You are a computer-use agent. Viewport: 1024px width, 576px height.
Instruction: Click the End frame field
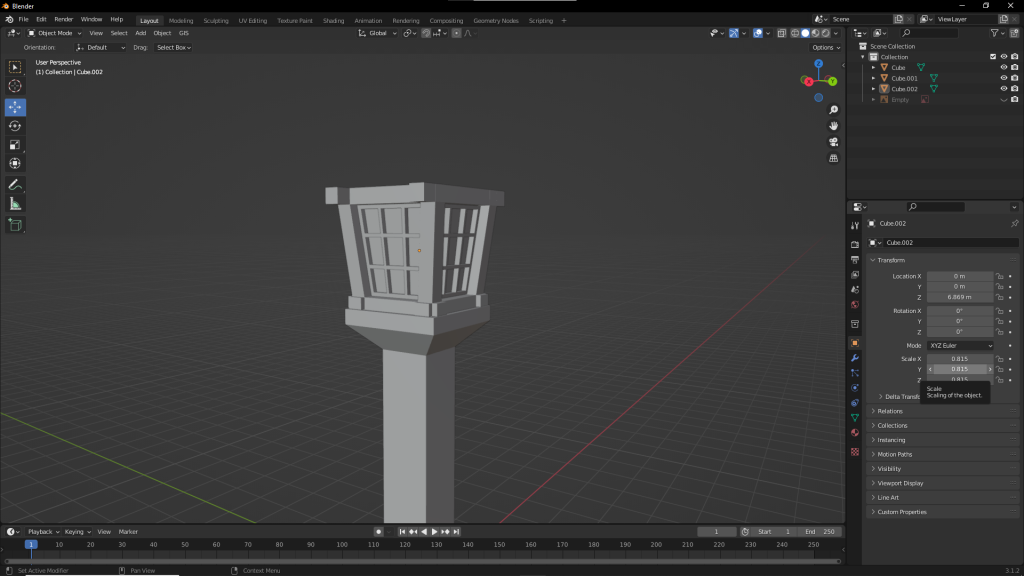(820, 531)
